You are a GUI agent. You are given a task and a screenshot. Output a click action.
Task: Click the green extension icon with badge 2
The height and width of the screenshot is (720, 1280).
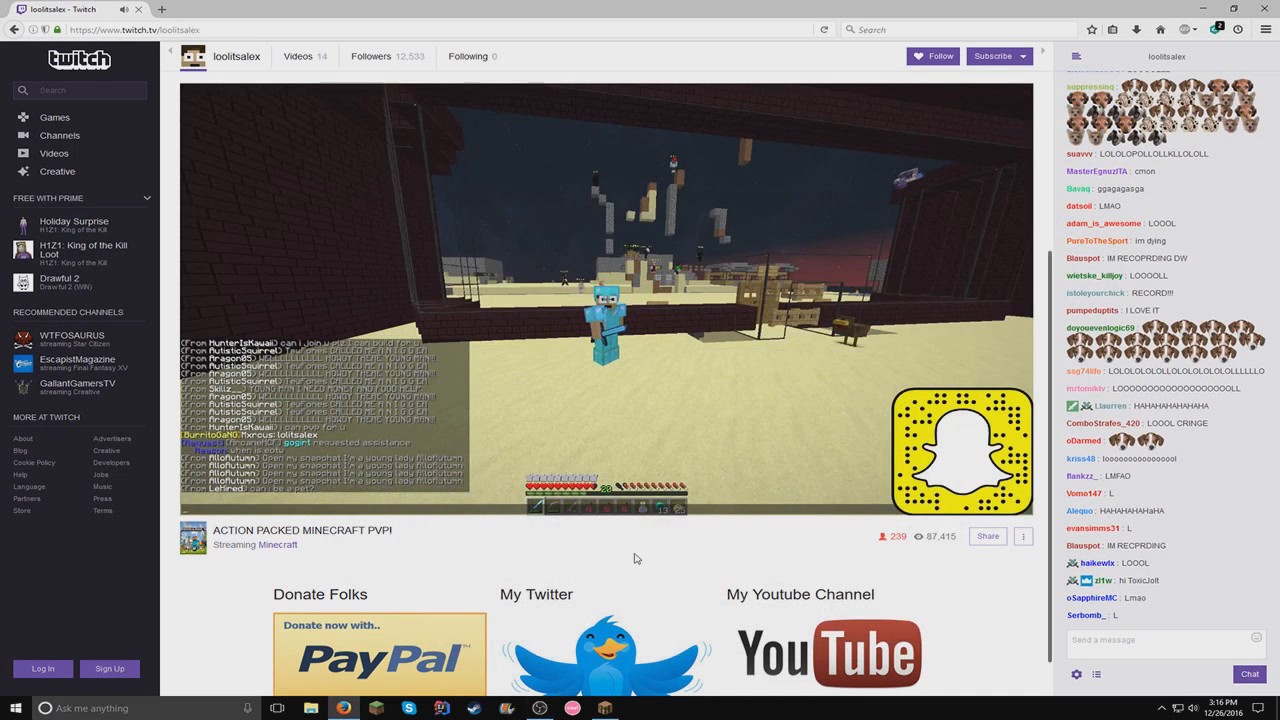pos(1216,29)
